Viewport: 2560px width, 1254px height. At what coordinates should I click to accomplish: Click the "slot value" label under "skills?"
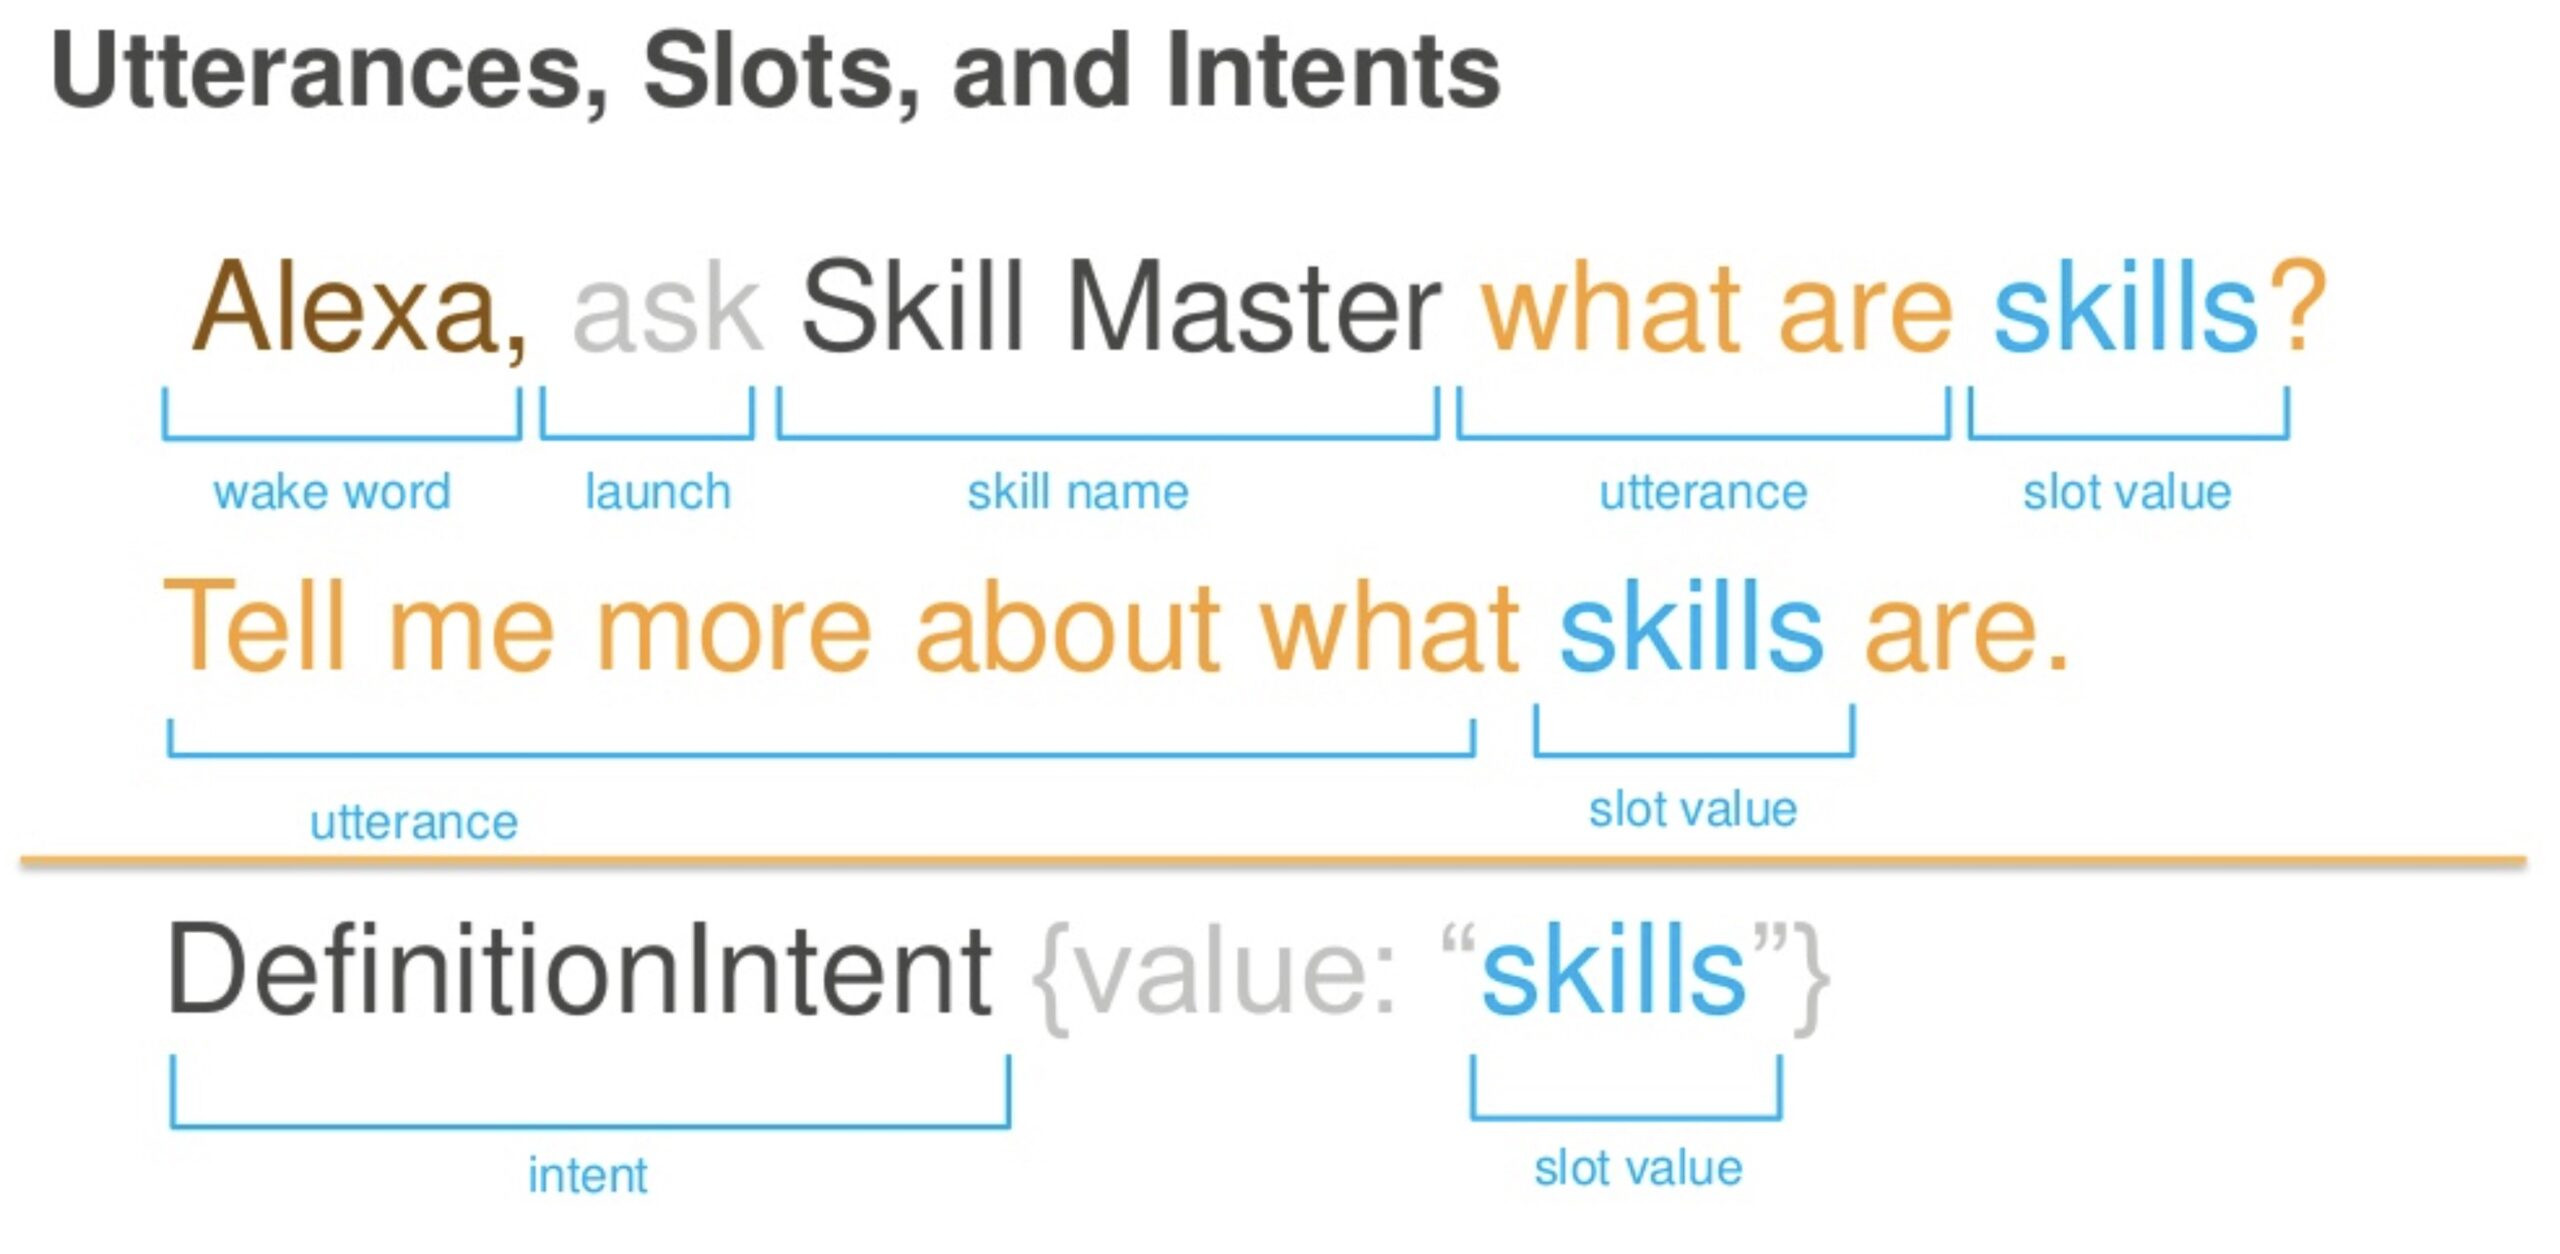(x=2127, y=492)
